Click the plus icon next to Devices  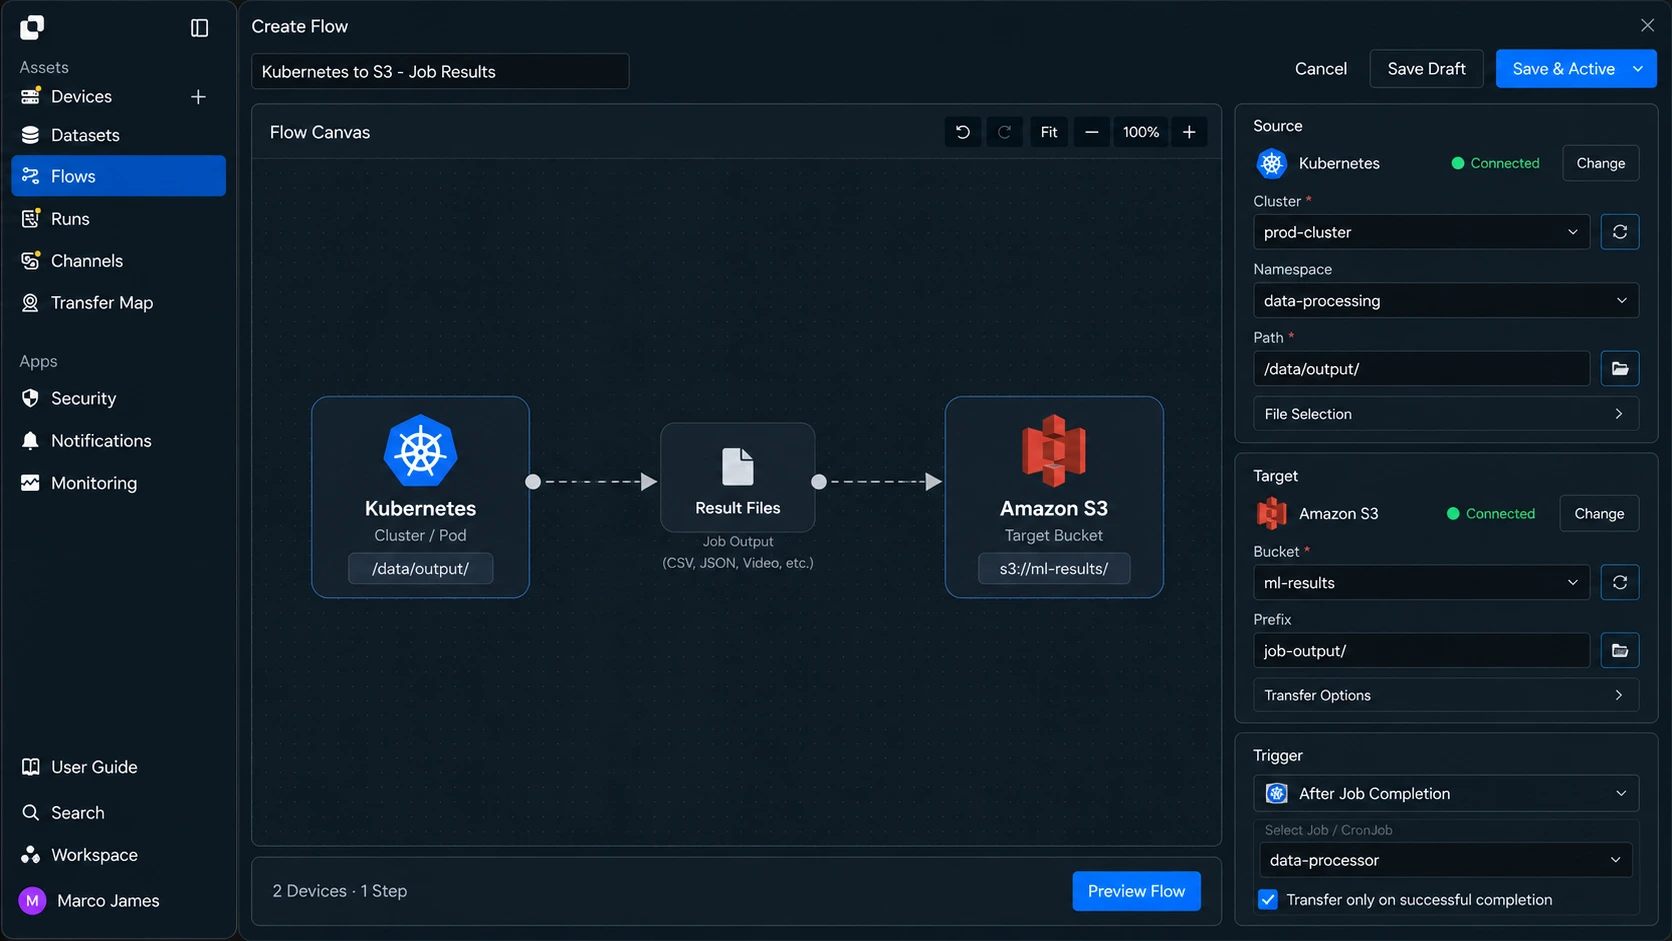pyautogui.click(x=198, y=97)
